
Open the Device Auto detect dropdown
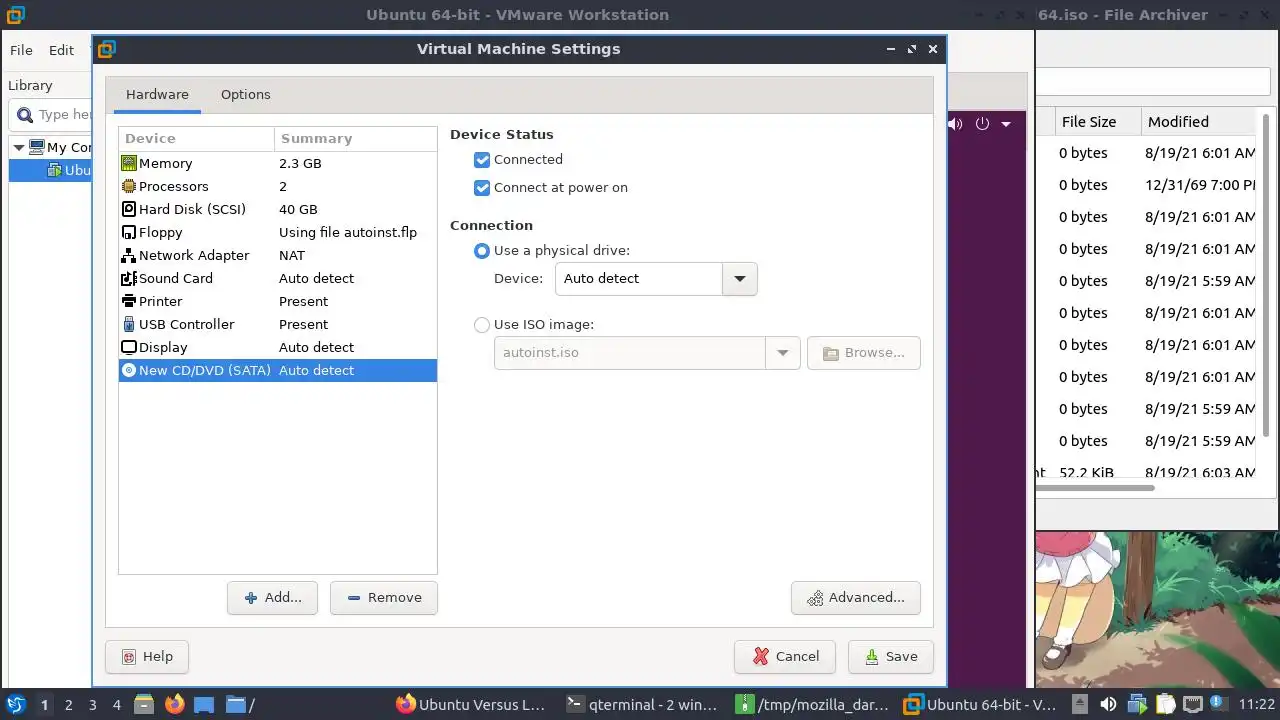tap(740, 279)
